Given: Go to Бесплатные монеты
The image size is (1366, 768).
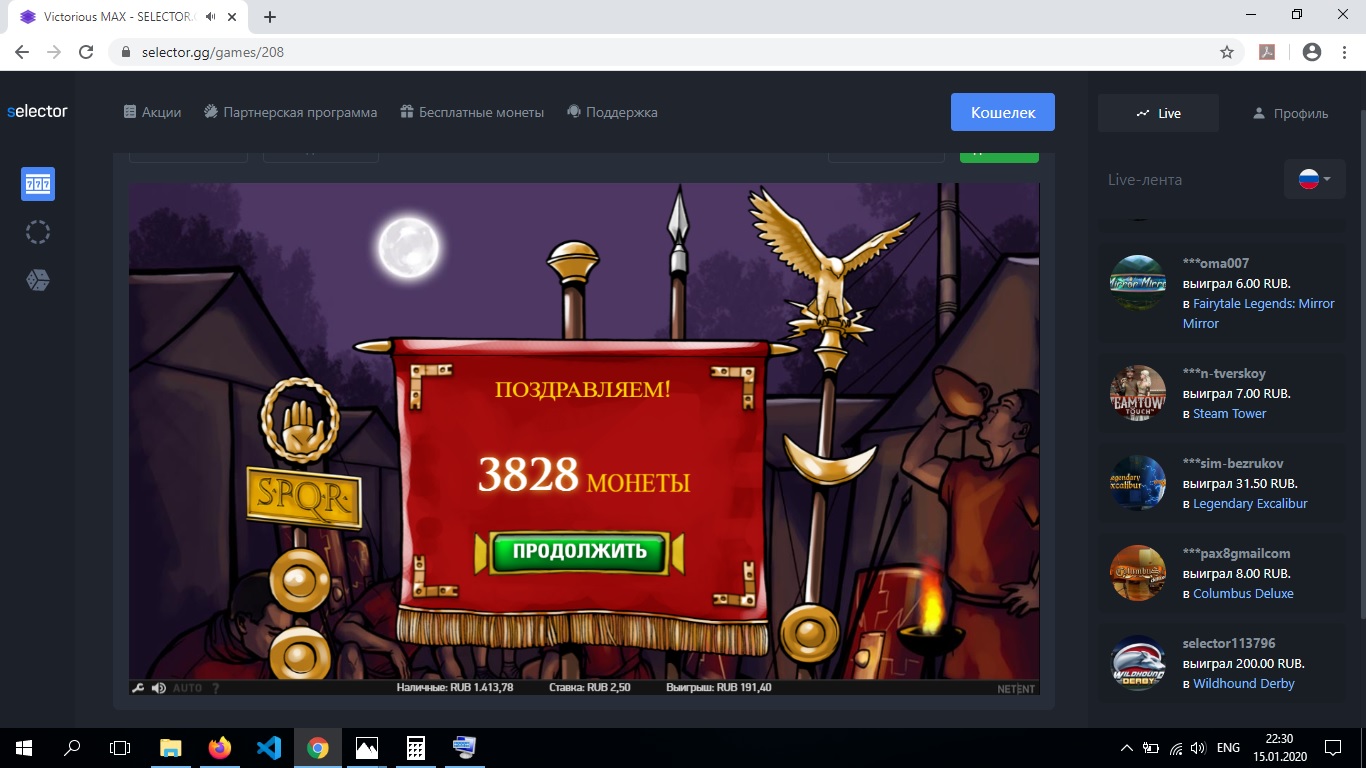Looking at the screenshot, I should [472, 112].
